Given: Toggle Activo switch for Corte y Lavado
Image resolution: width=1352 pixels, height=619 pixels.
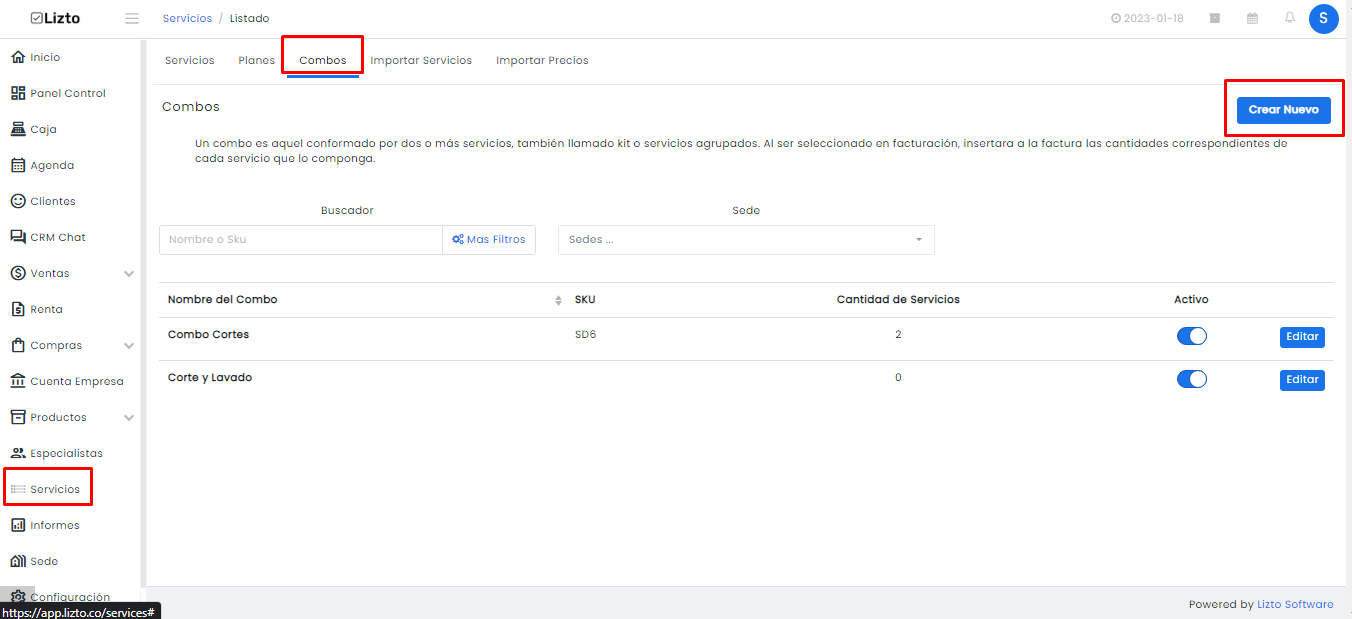Looking at the screenshot, I should [1192, 379].
